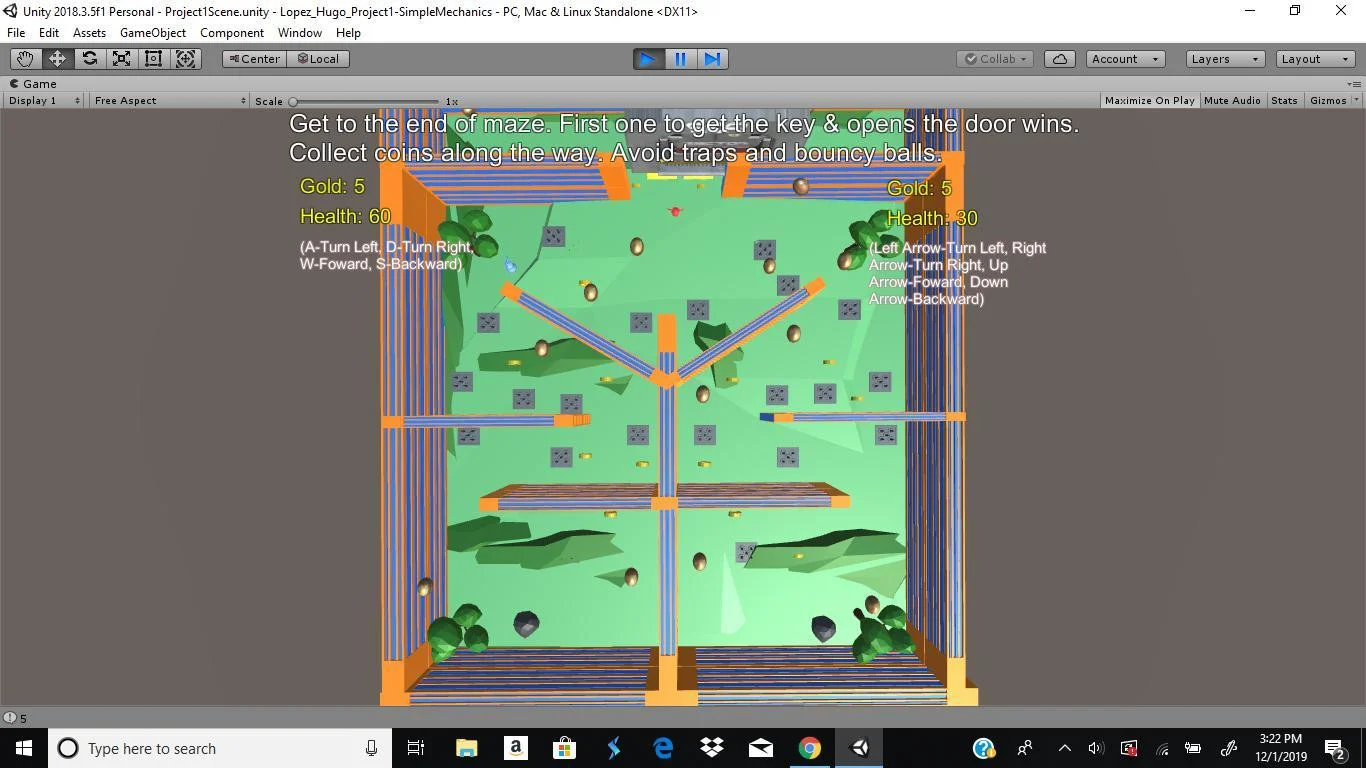Select the Hand tool
Viewport: 1366px width, 768px height.
25,59
